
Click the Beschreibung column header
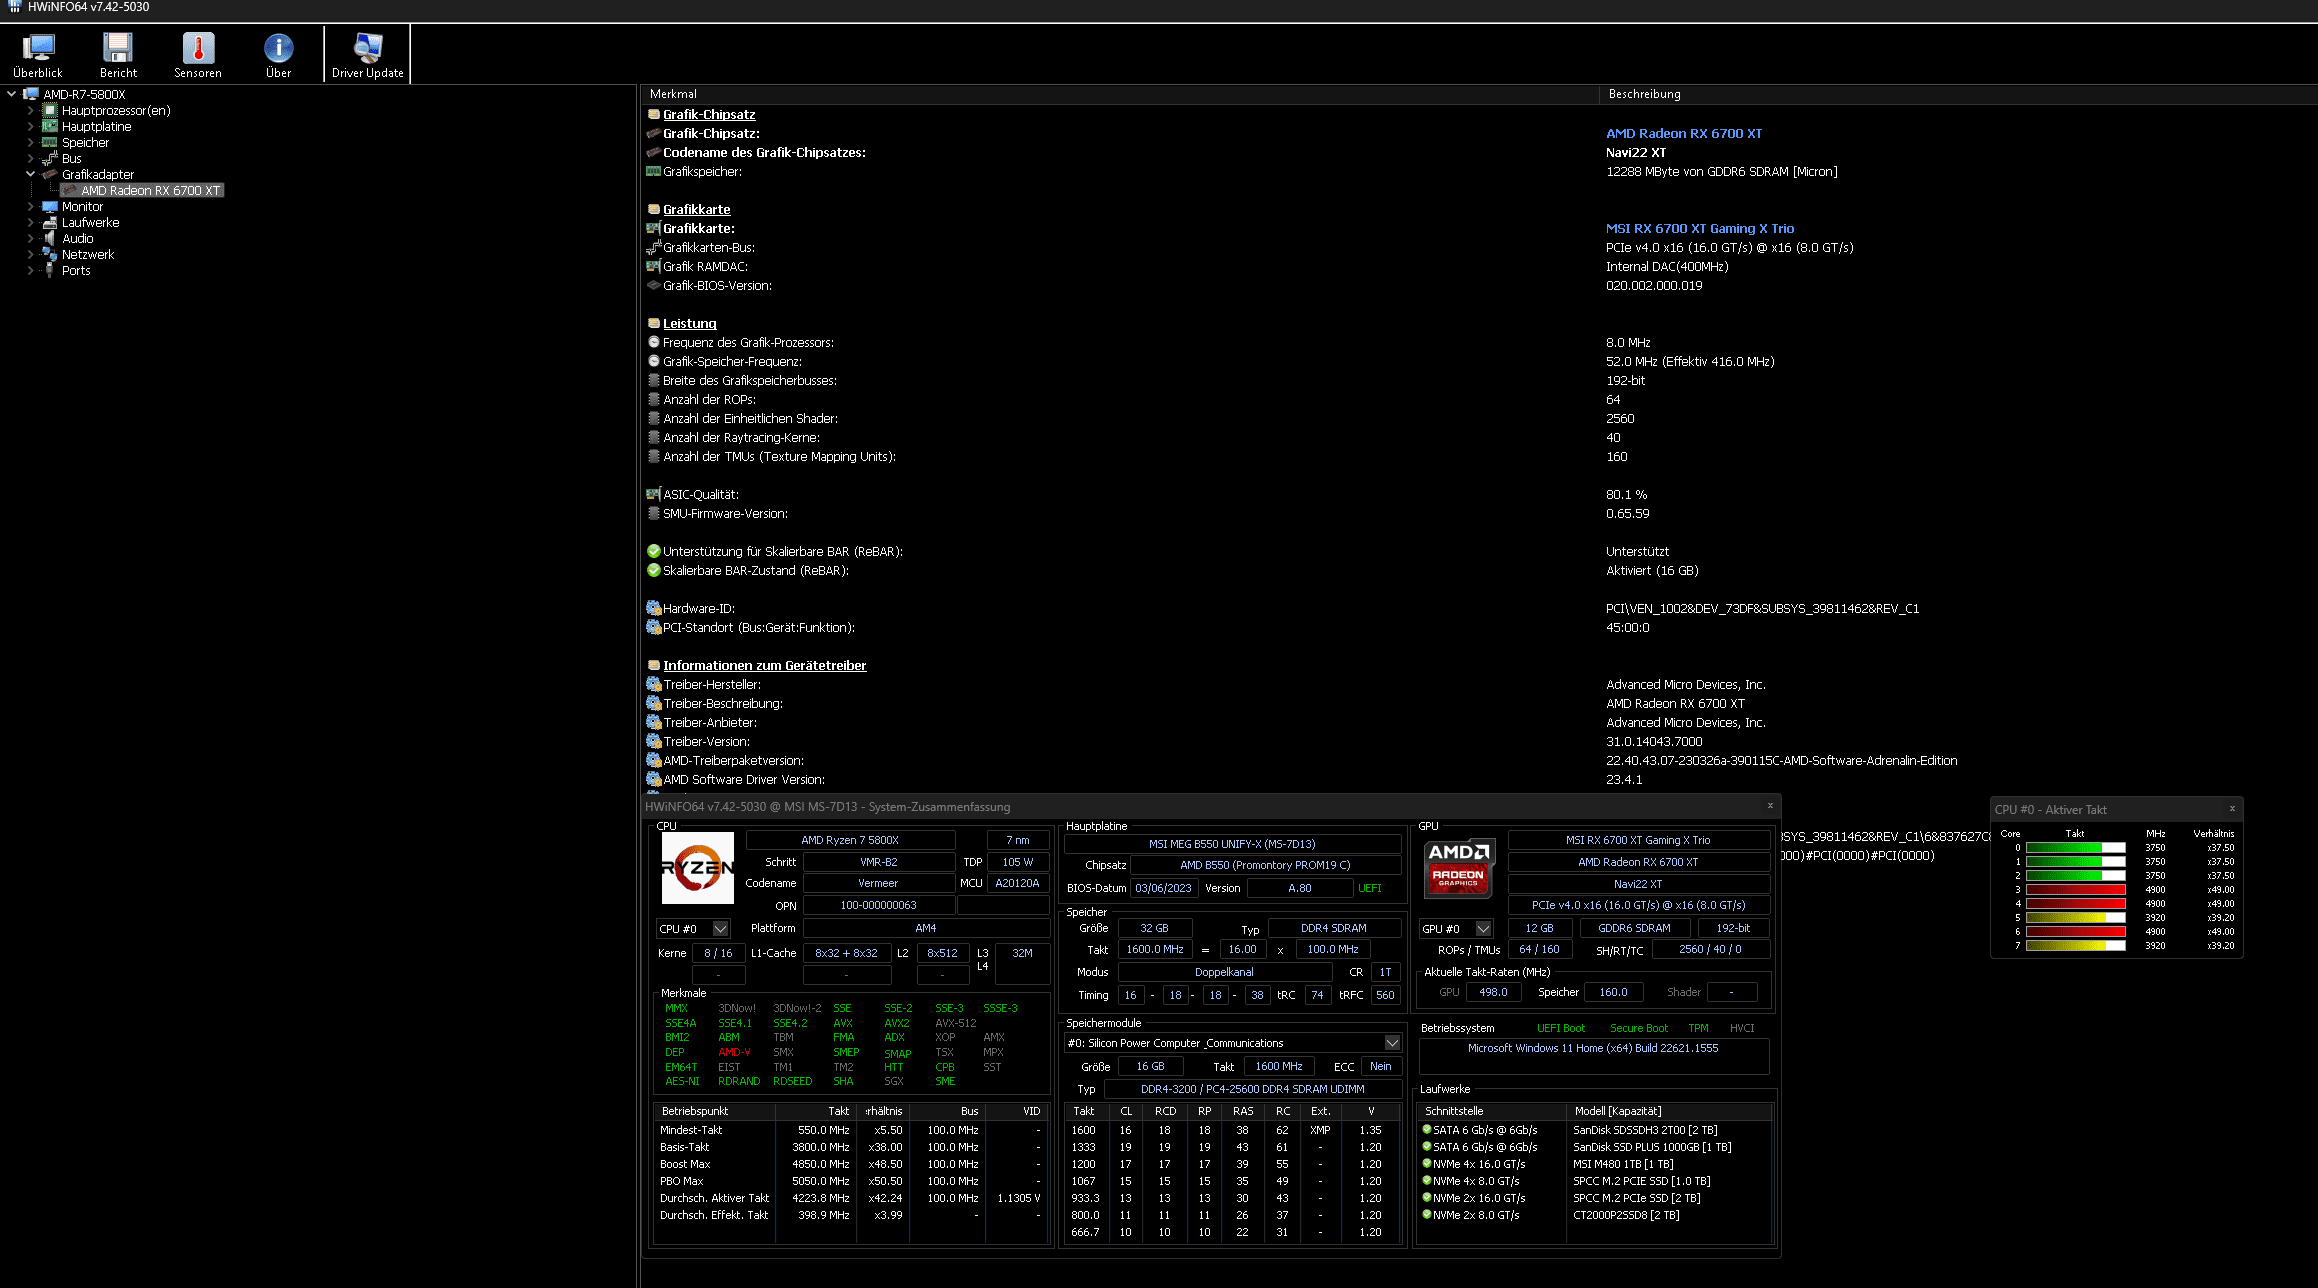pos(1958,94)
